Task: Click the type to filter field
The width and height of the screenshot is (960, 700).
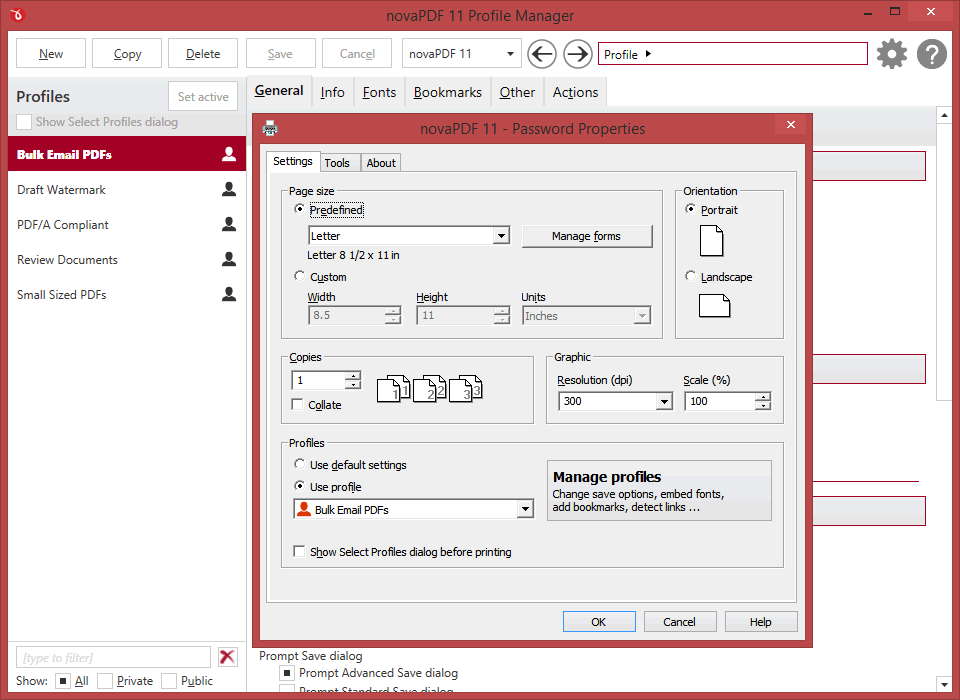Action: point(113,657)
